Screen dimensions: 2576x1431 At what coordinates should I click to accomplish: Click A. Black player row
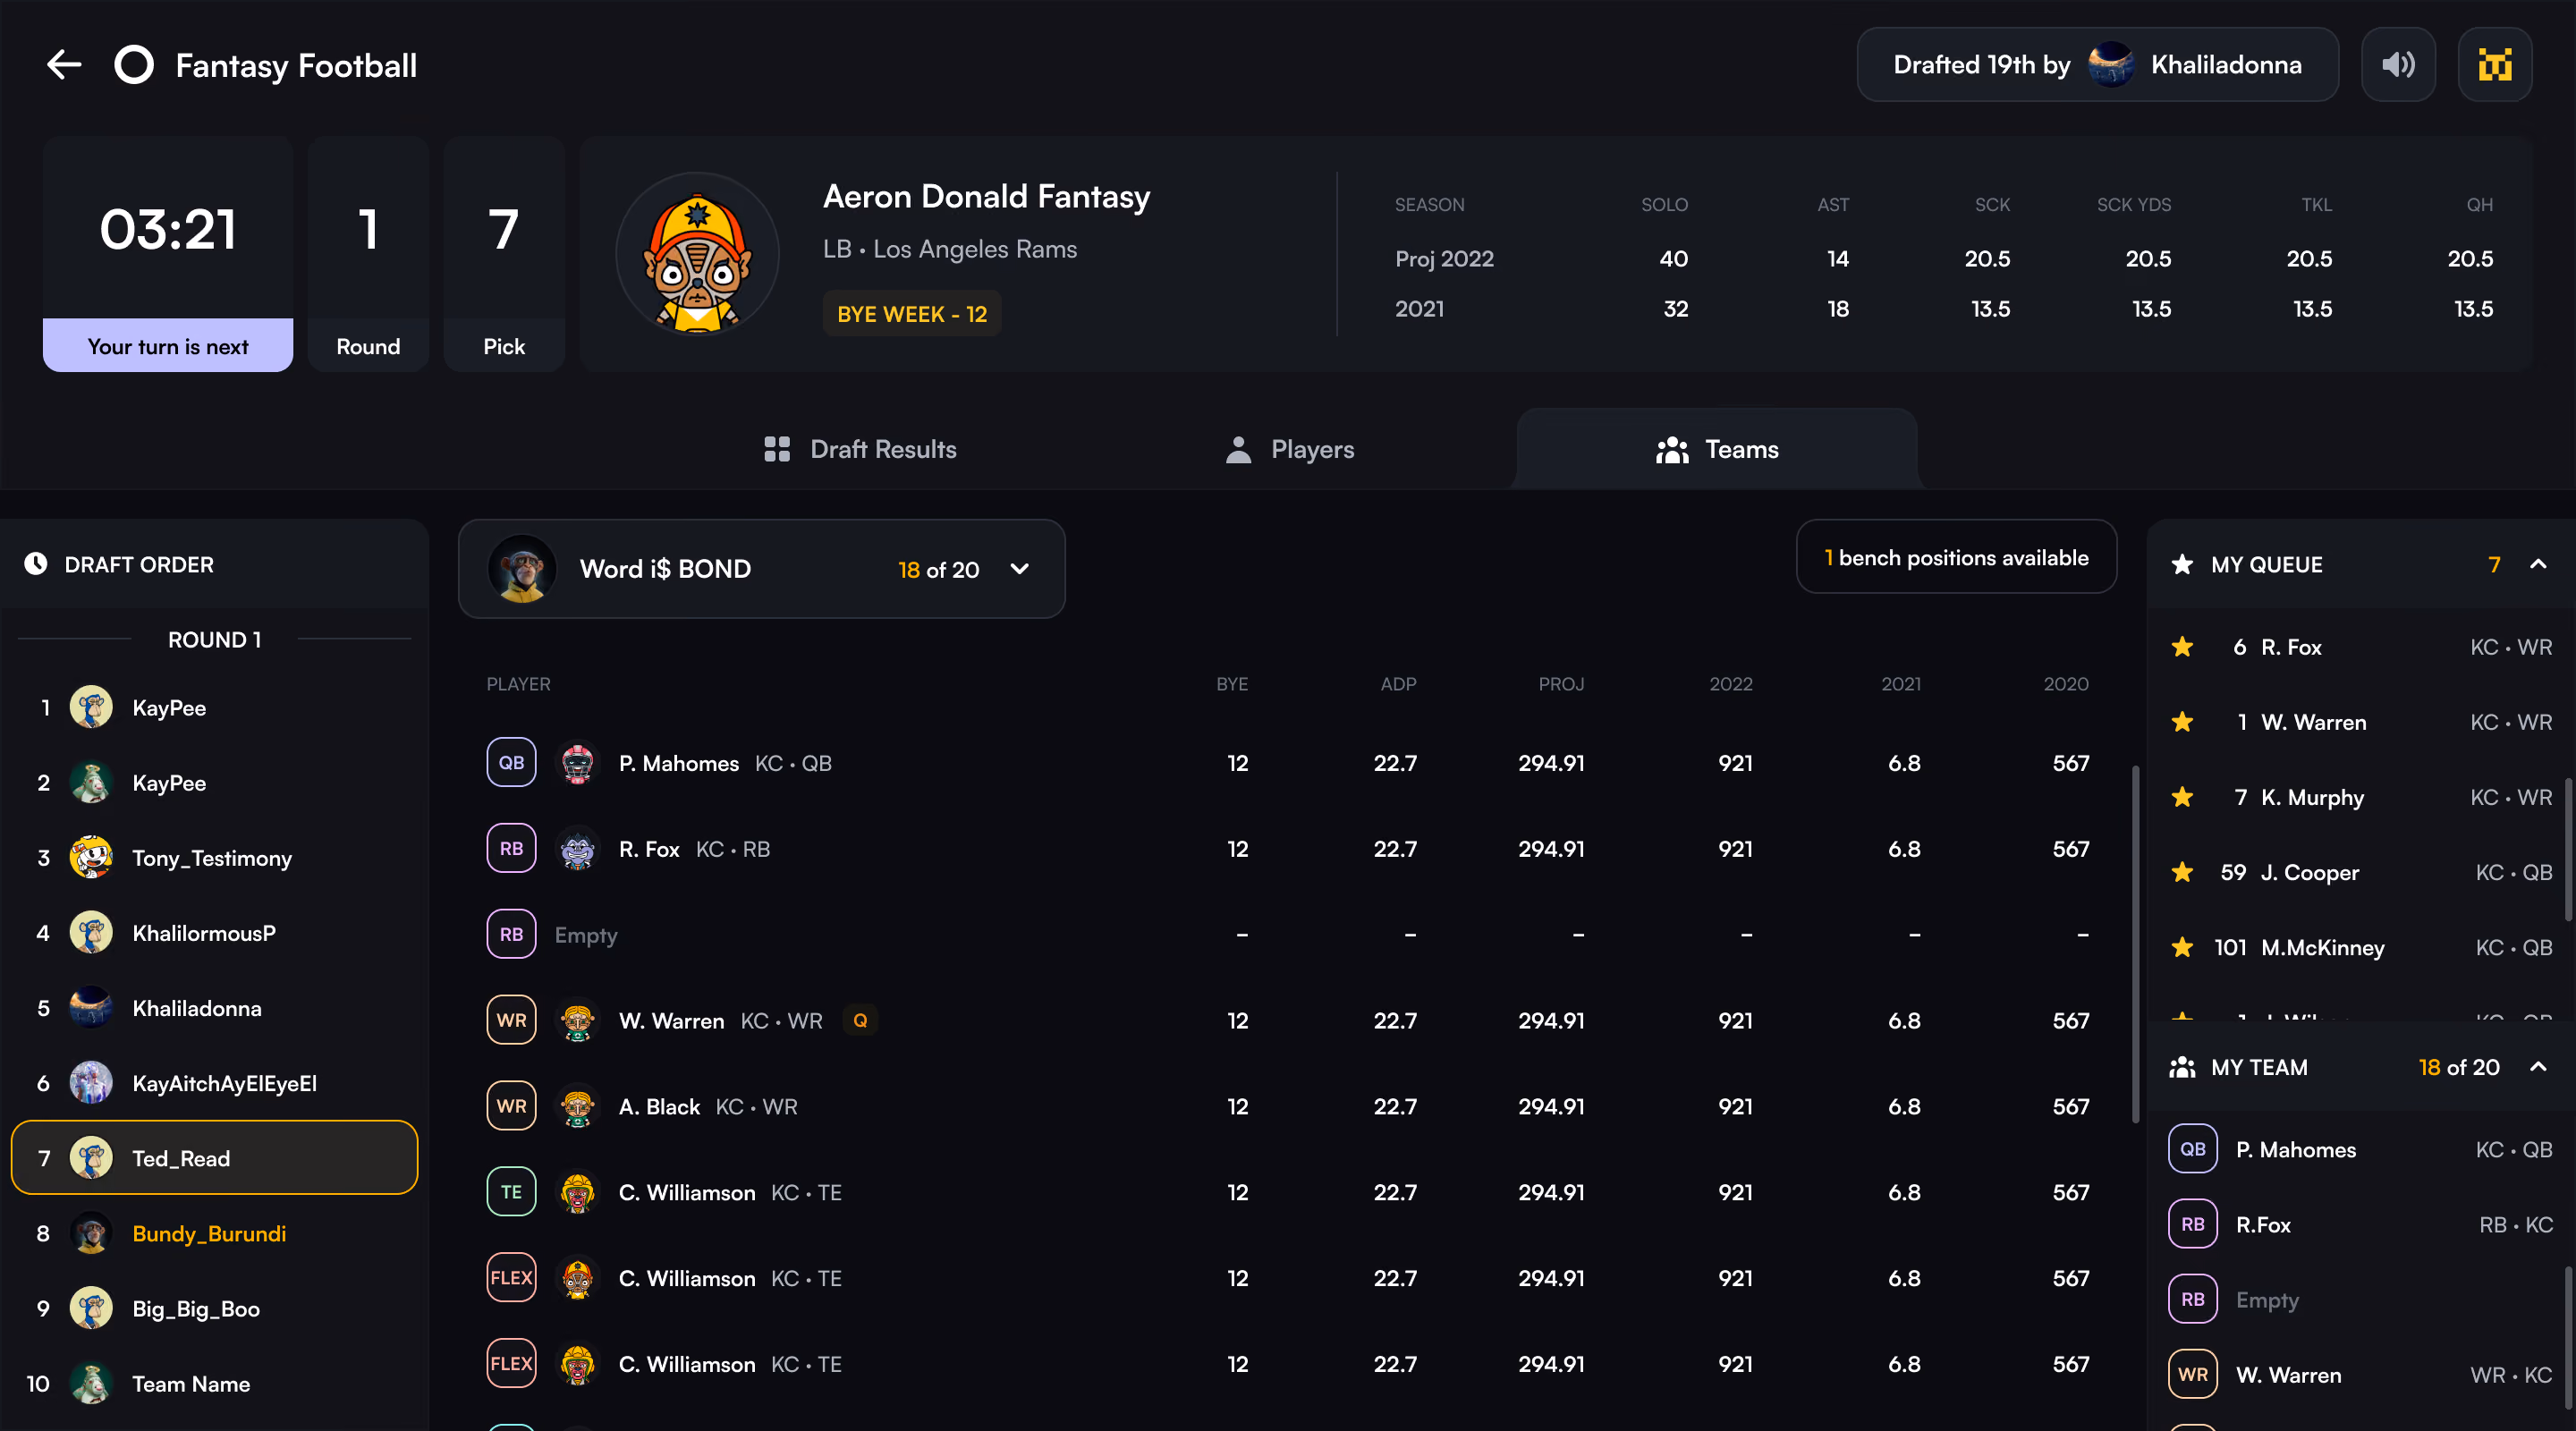tap(1288, 1106)
